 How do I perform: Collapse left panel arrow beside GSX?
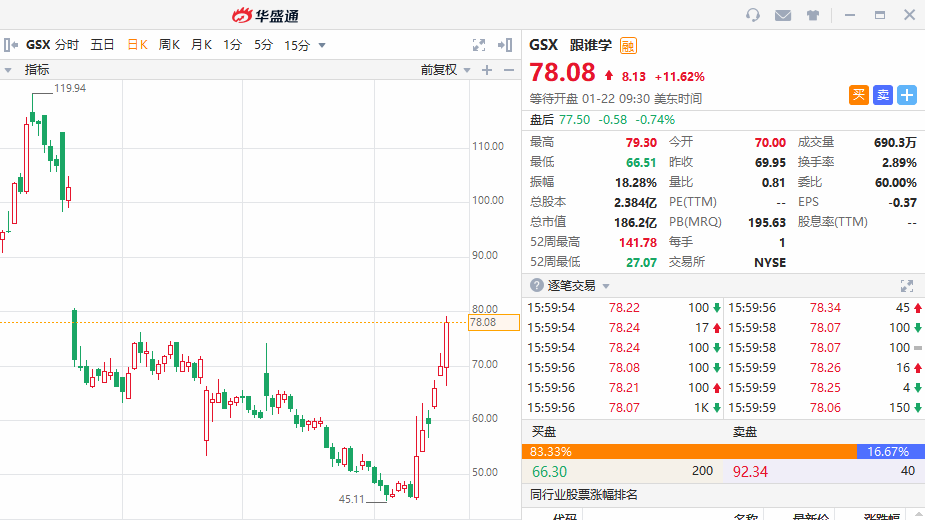[11, 45]
